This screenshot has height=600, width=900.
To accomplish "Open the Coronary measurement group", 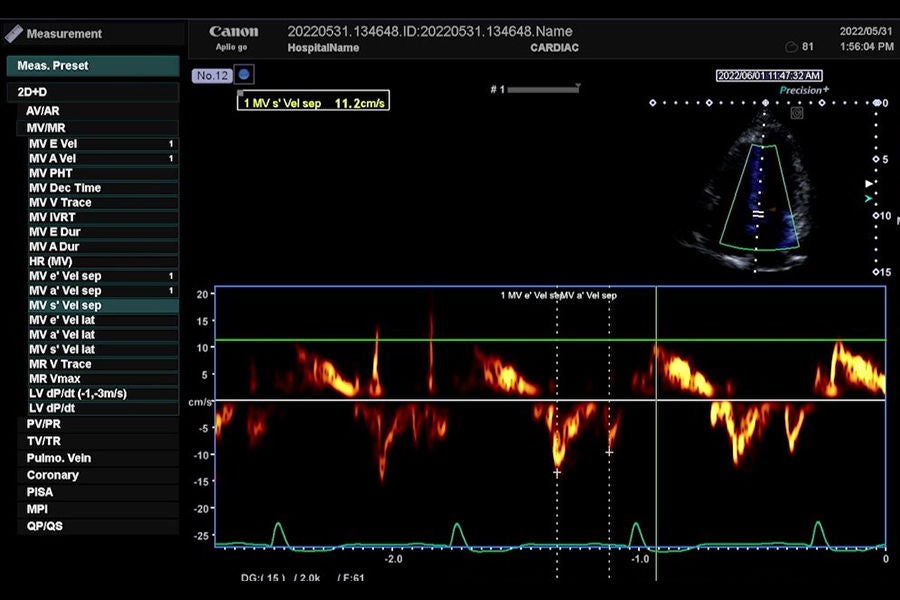I will click(x=98, y=475).
